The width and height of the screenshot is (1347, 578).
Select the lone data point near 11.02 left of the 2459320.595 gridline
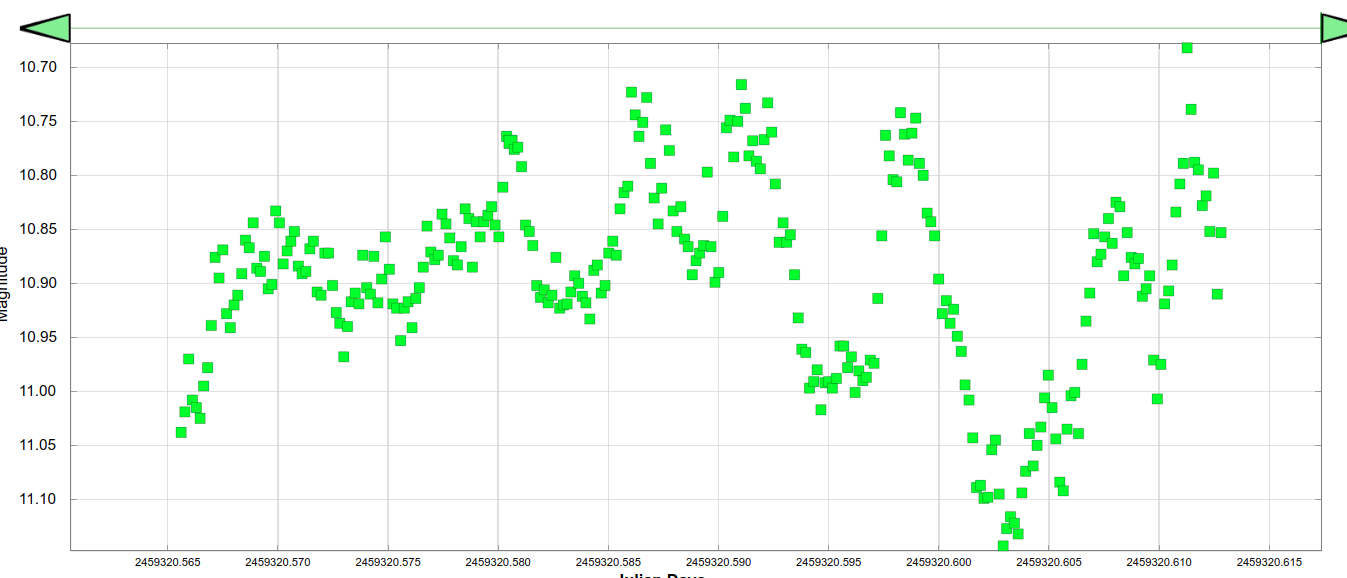[x=821, y=410]
